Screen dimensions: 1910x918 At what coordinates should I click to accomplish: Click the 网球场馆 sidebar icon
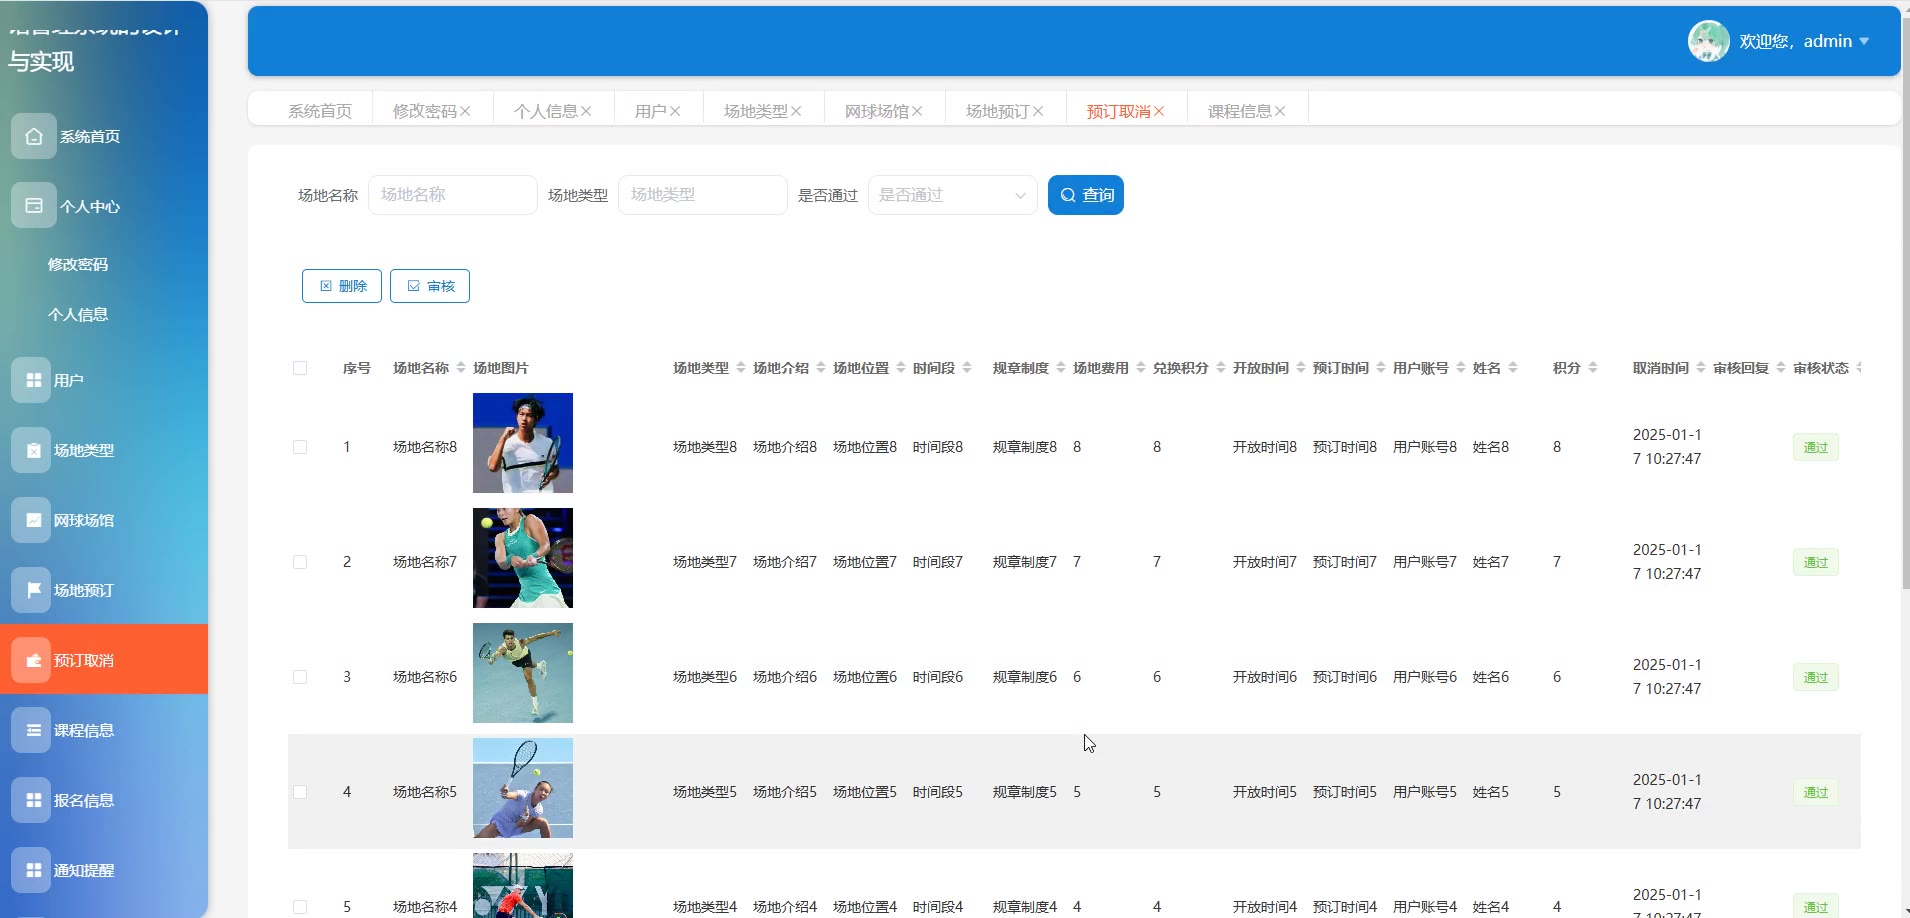[33, 520]
